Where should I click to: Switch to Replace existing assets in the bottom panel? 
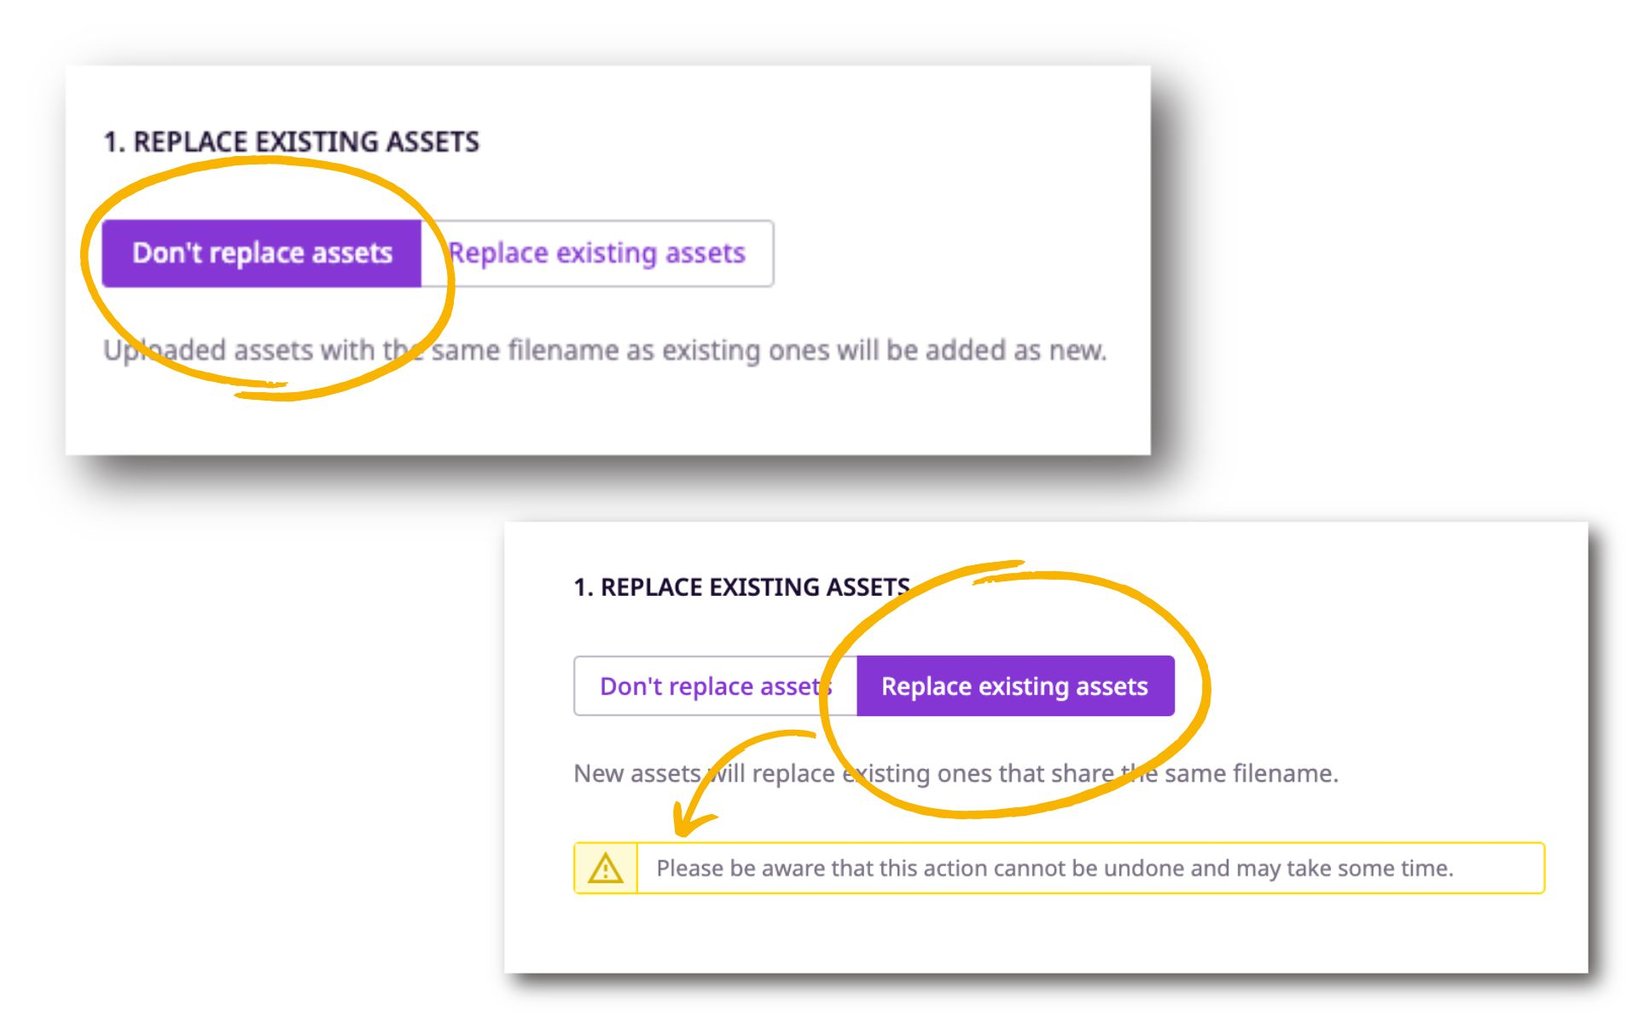[x=1014, y=686]
